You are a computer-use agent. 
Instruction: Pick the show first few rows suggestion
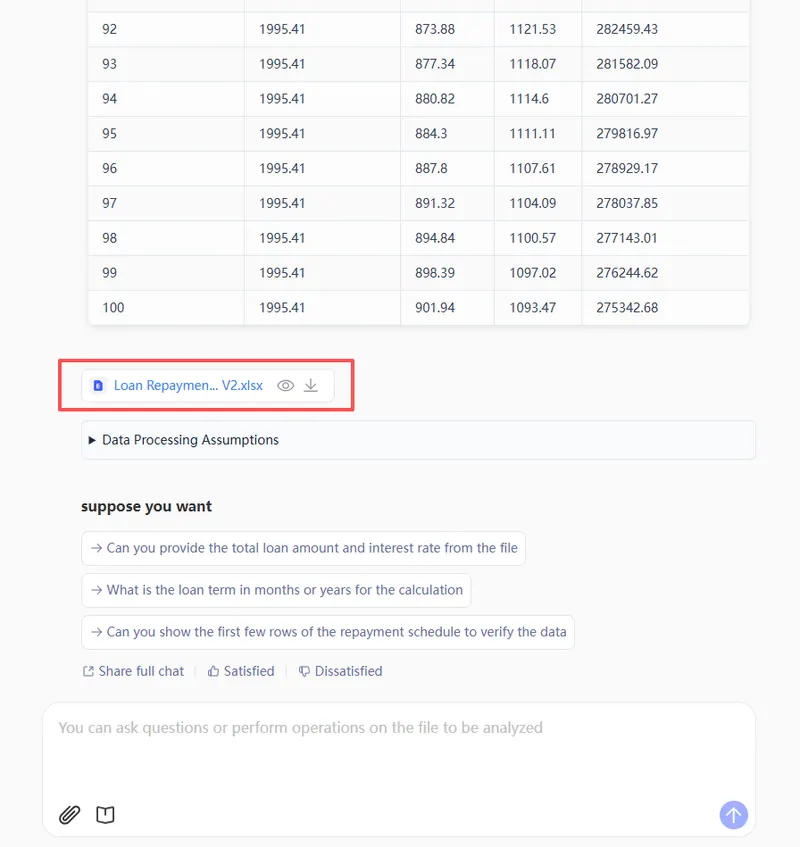click(328, 632)
